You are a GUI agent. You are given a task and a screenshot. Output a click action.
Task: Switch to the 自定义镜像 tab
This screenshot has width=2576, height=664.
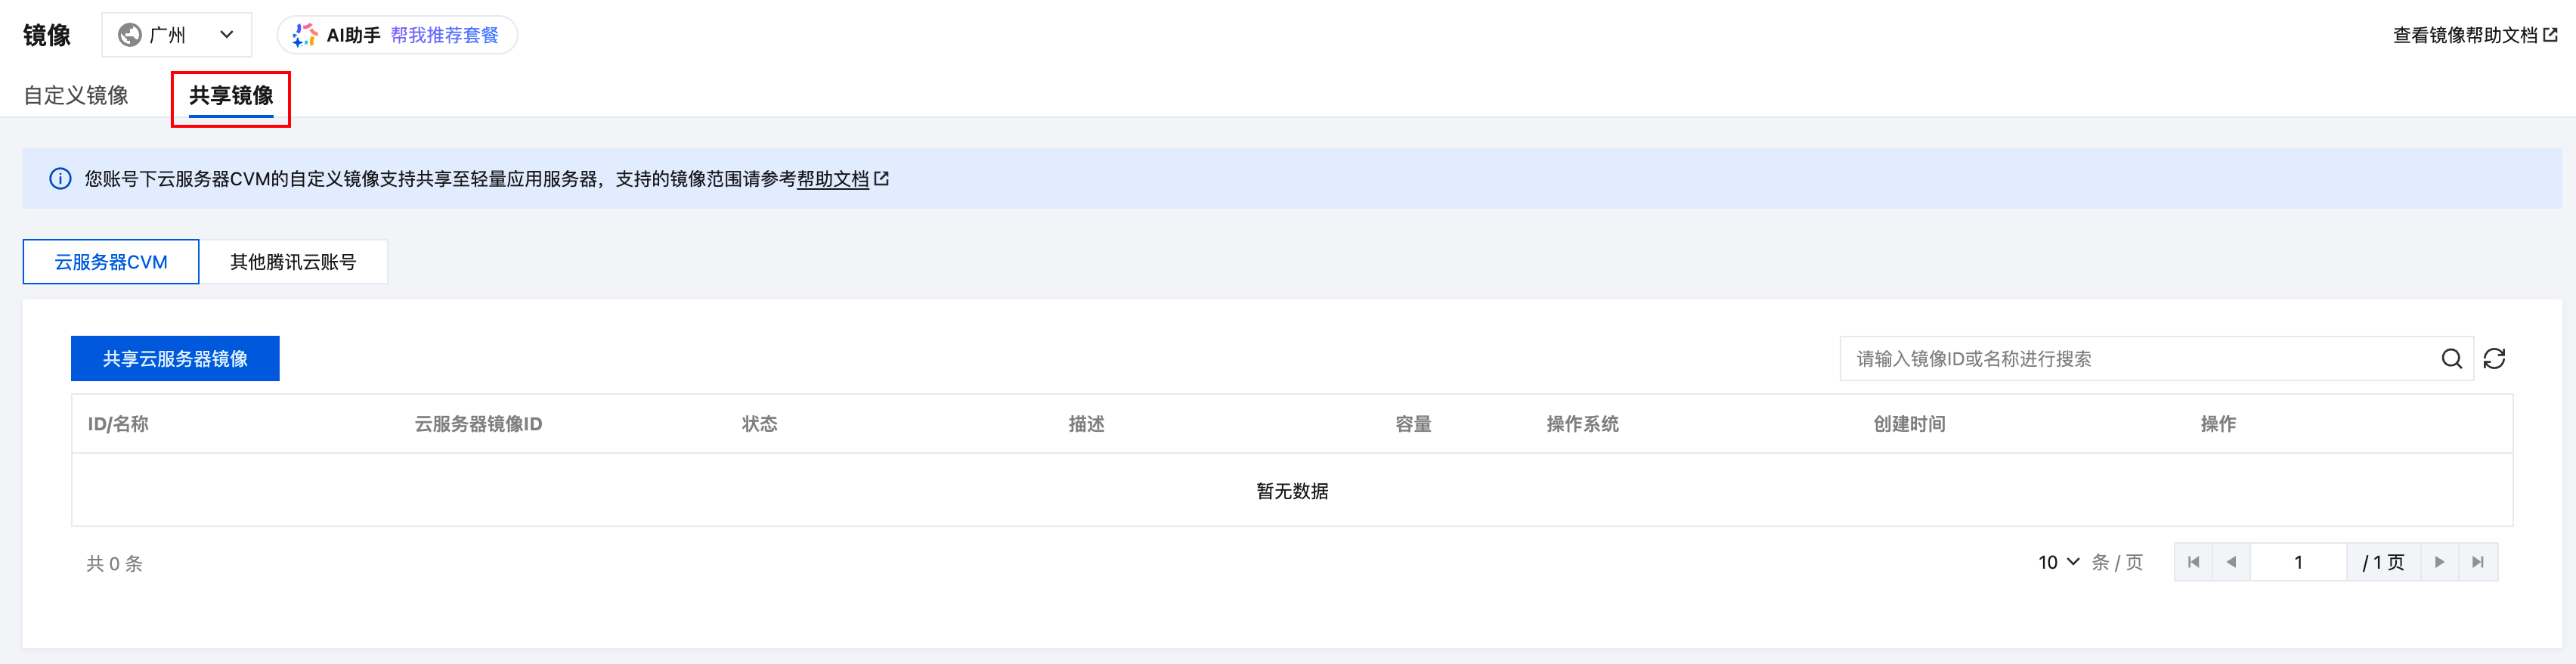coord(76,95)
